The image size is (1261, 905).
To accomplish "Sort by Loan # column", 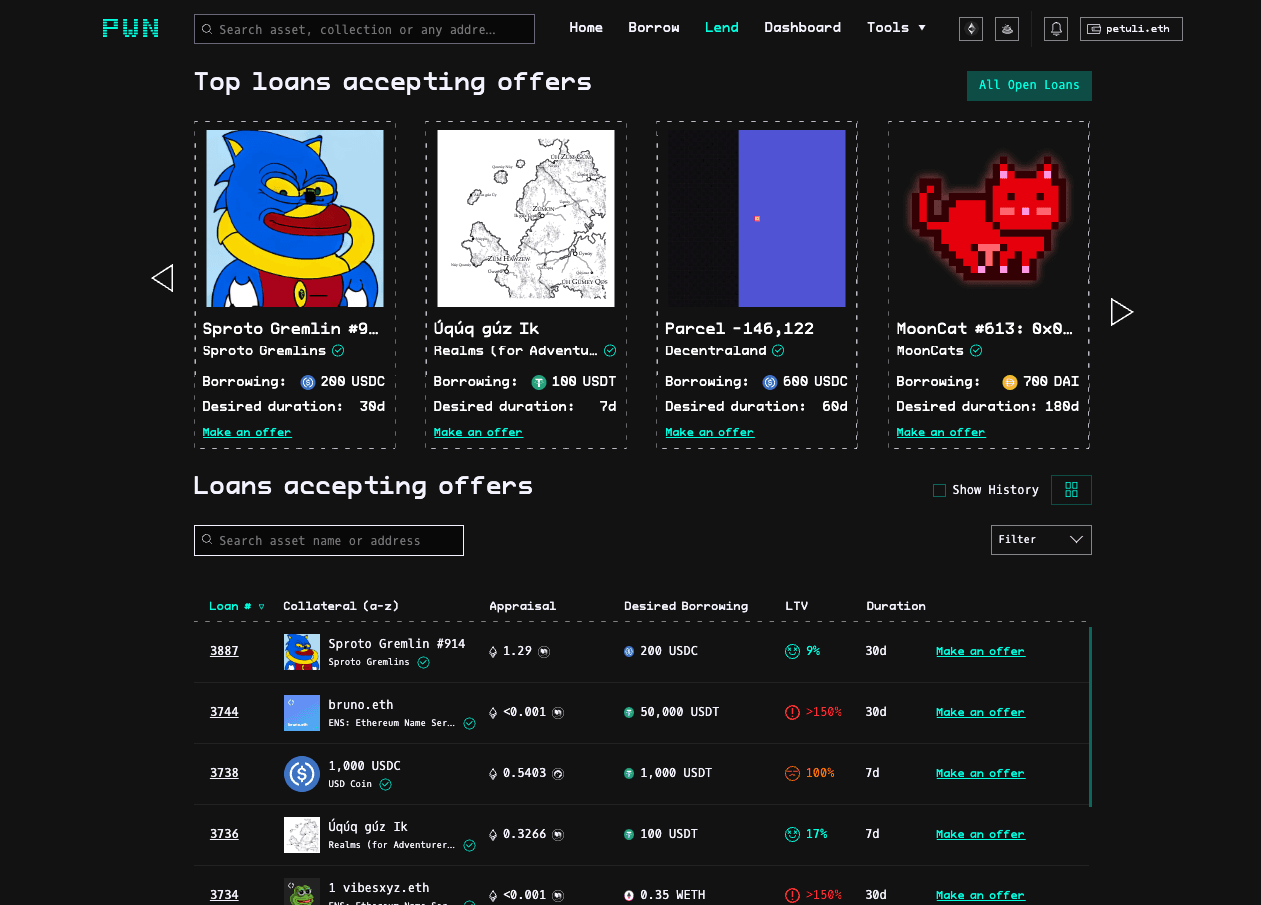I will click(236, 606).
